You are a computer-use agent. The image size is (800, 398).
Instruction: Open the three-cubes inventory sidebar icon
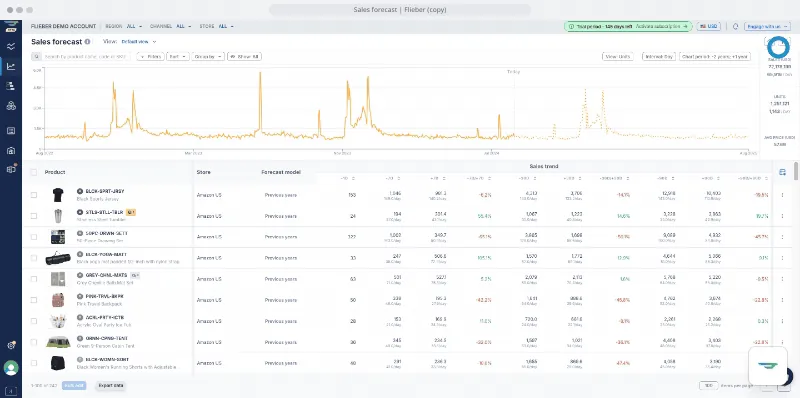11,106
